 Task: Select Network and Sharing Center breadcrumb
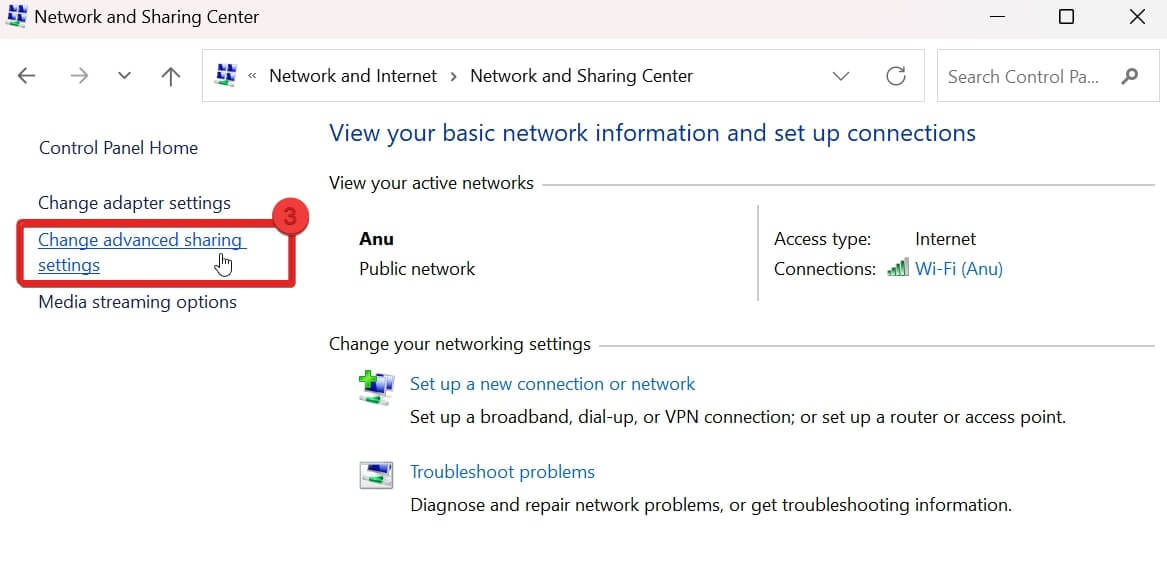point(581,76)
